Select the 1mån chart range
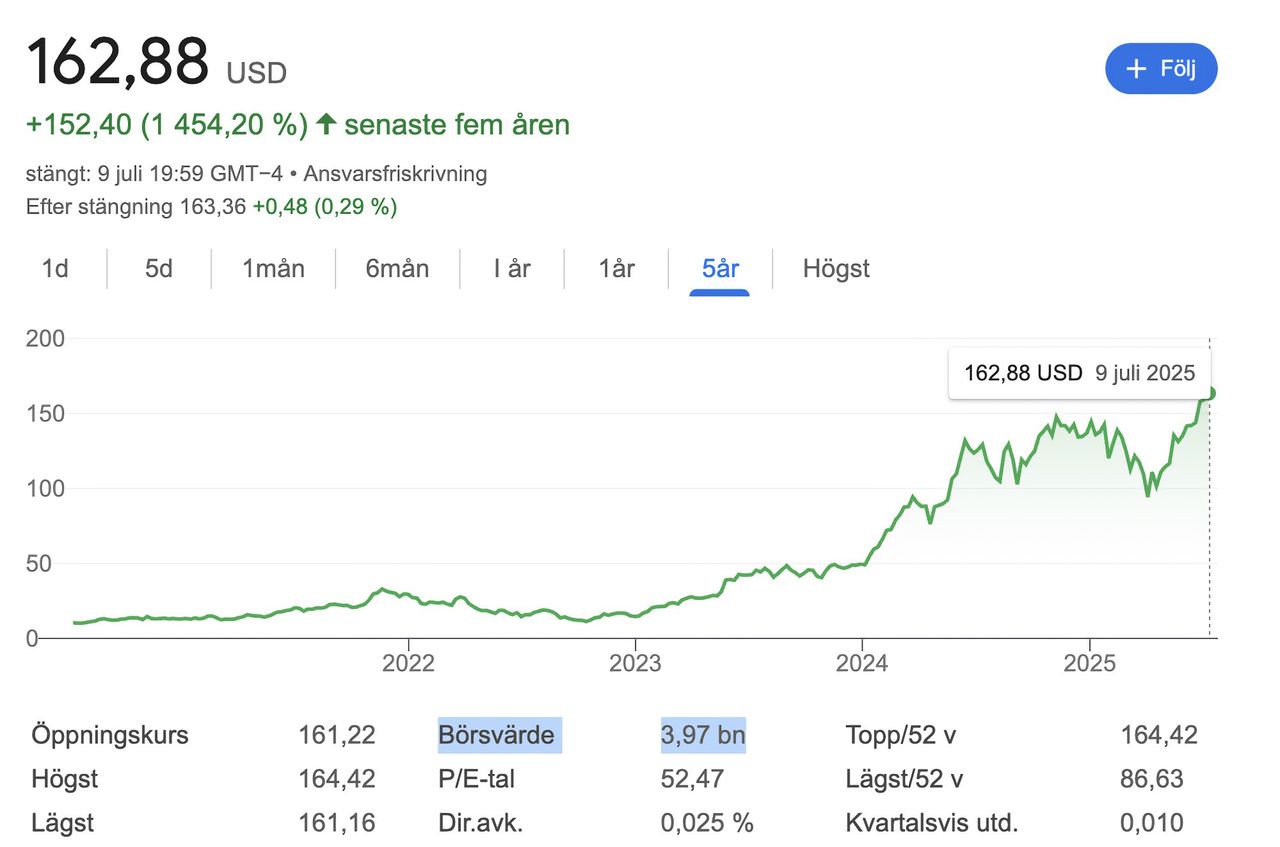This screenshot has width=1280, height=847. (273, 268)
